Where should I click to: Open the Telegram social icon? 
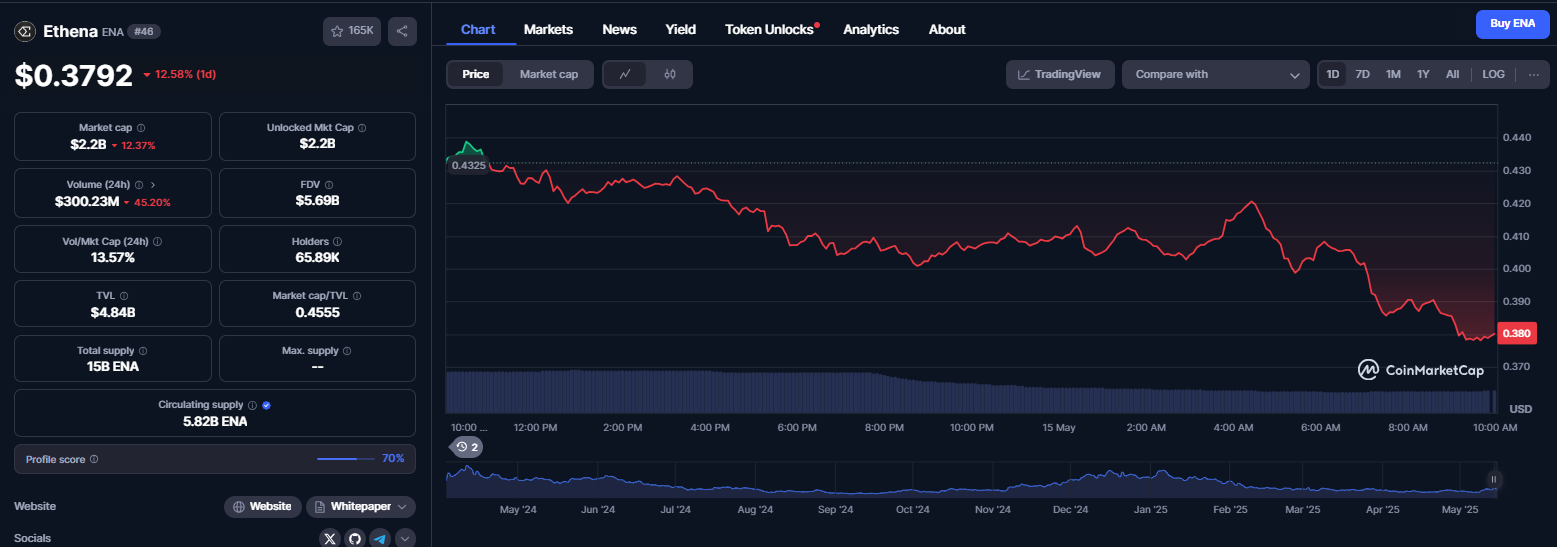[x=379, y=539]
